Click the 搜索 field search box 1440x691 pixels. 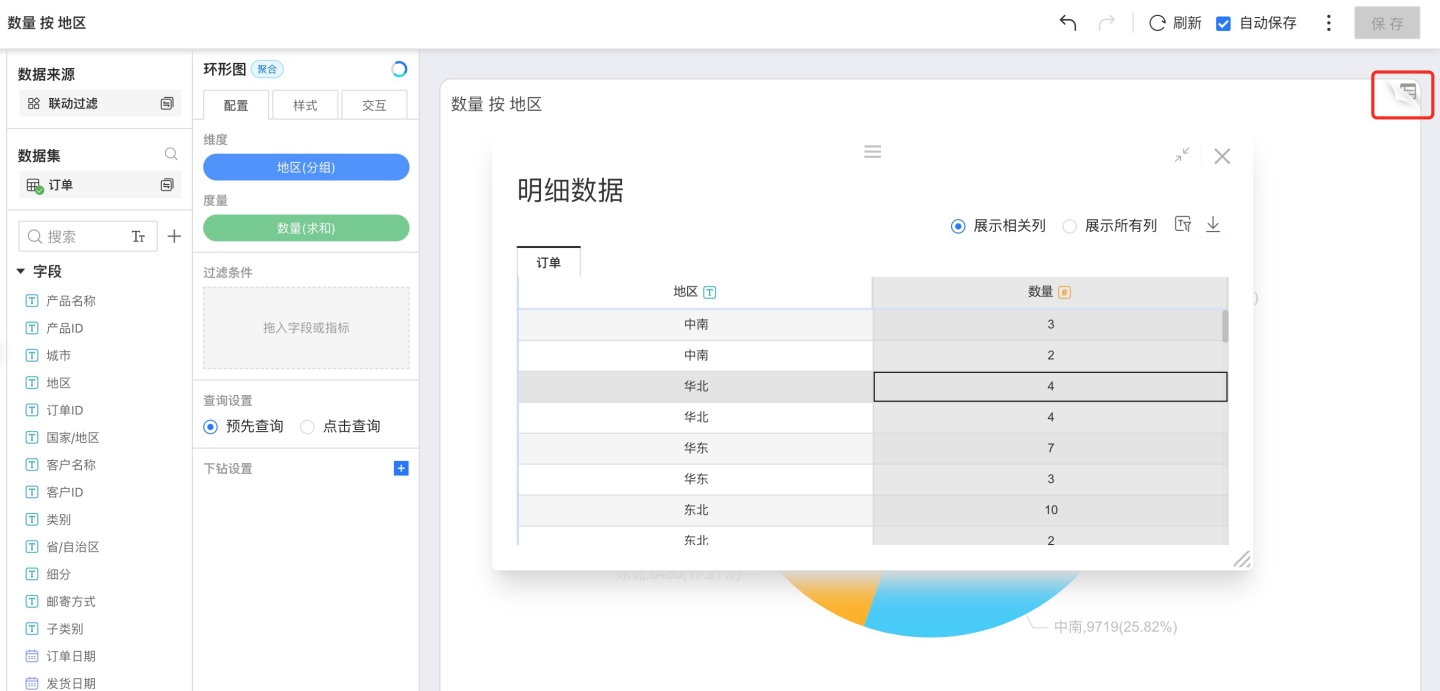(x=80, y=237)
